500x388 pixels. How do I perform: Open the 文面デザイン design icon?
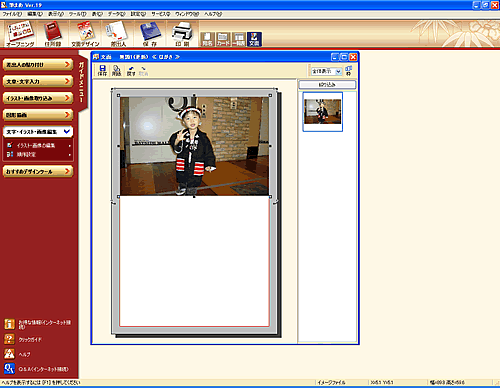point(85,34)
